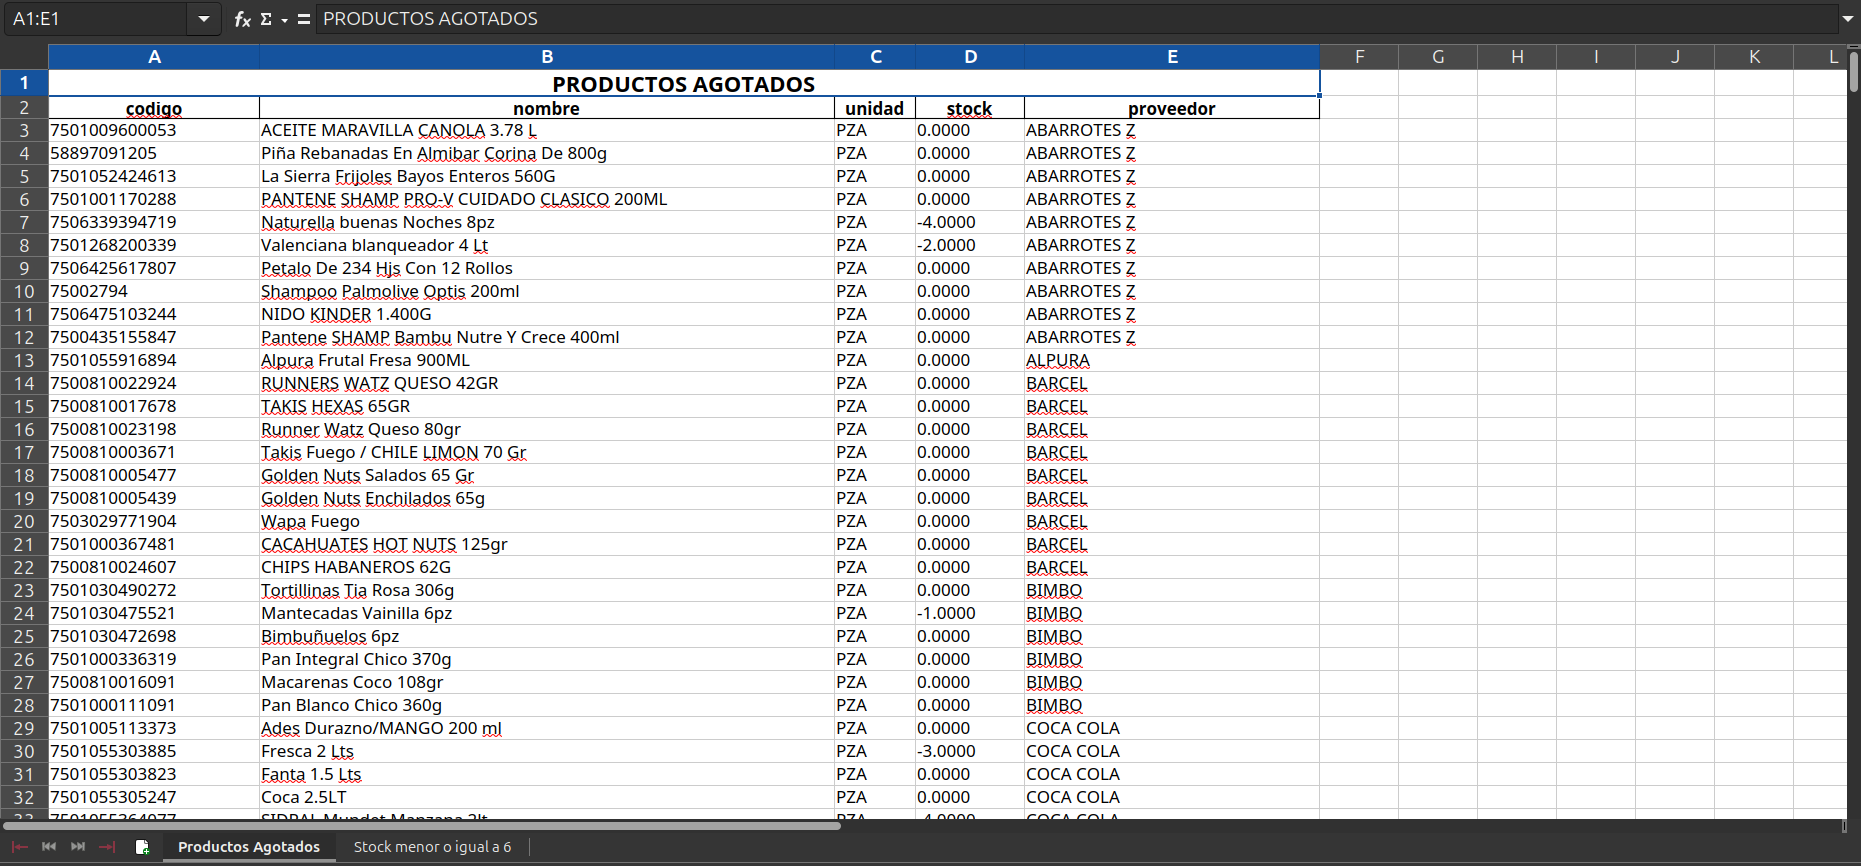Select the code cell 58897091205
The width and height of the screenshot is (1861, 866).
click(x=154, y=153)
